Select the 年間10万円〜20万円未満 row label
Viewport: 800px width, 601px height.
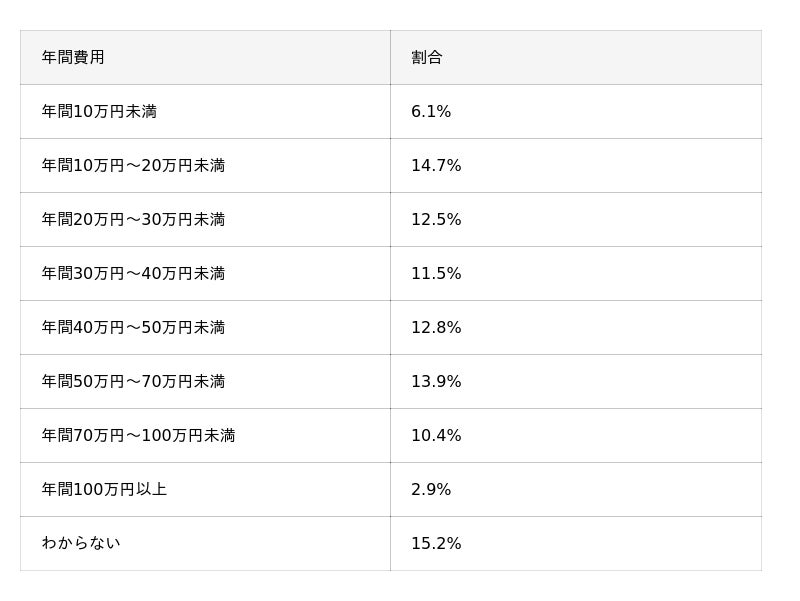(x=133, y=166)
